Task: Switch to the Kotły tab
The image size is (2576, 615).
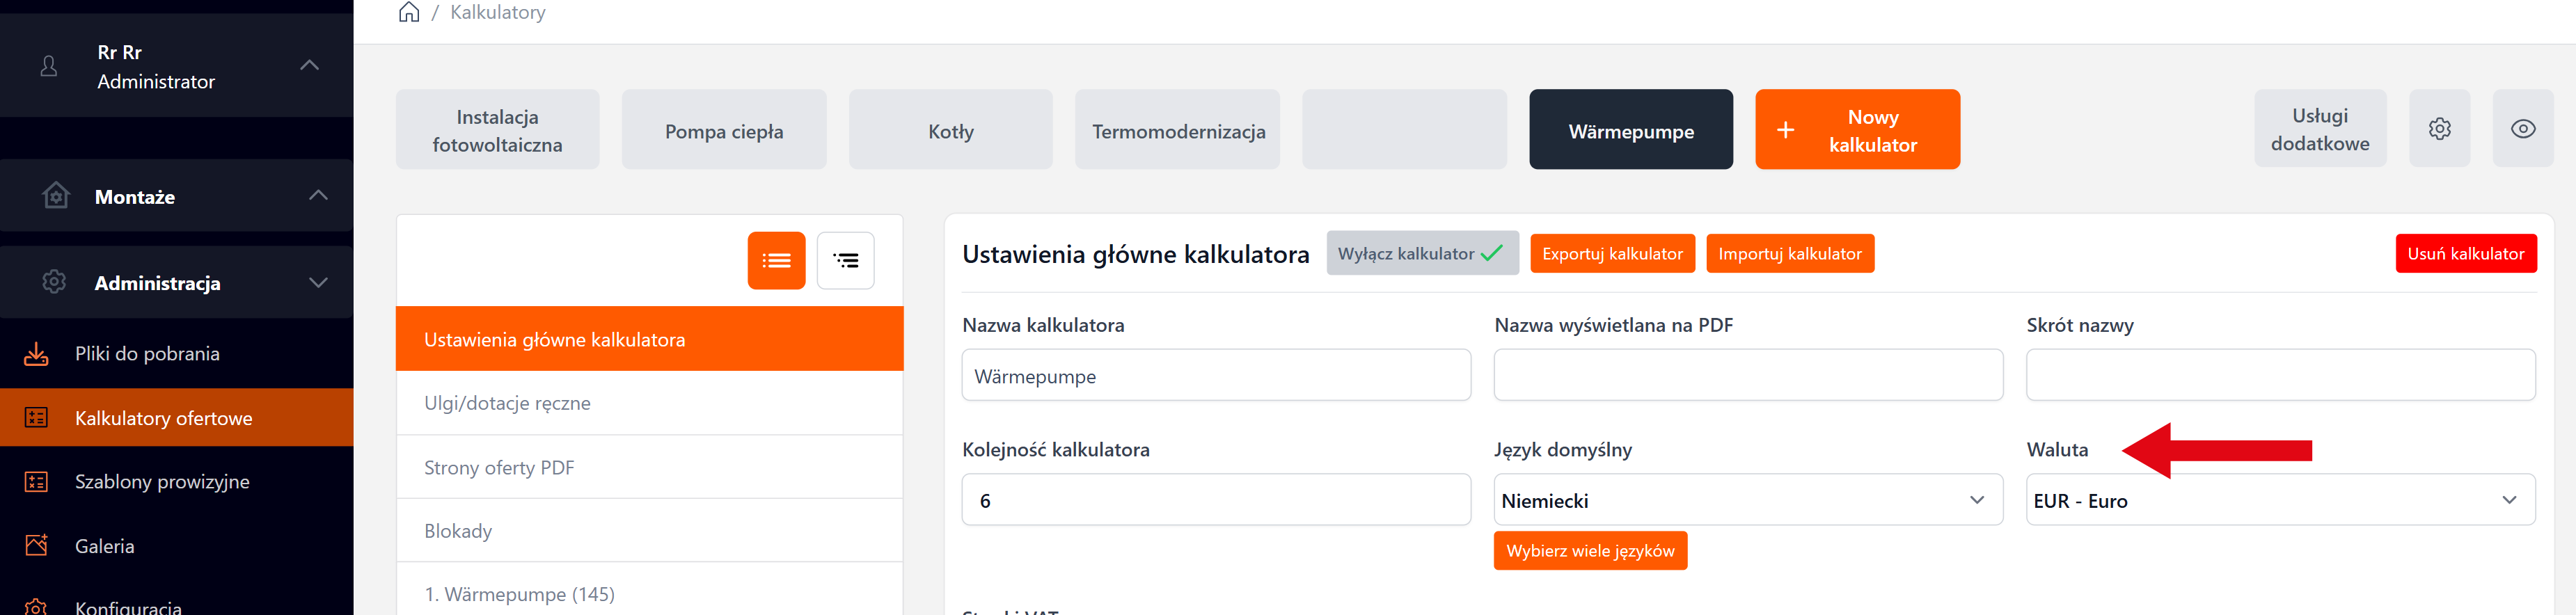Action: 950,129
